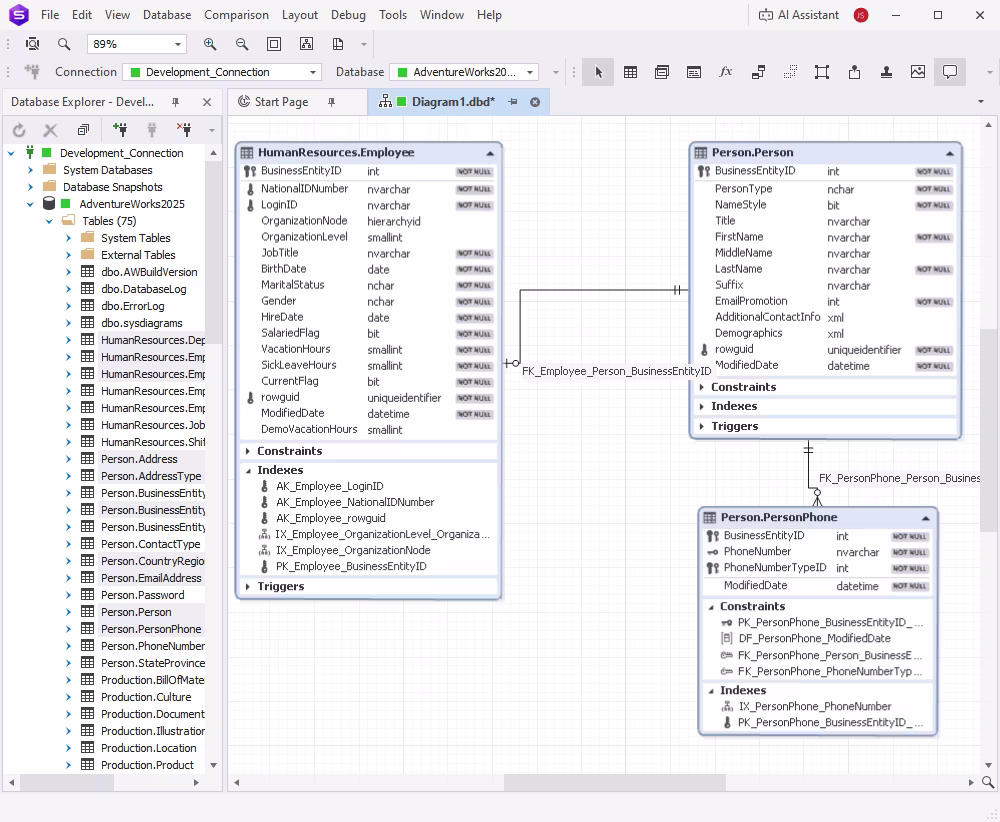This screenshot has width=1000, height=822.
Task: Select AK_Employee_LoginID index row
Action: click(329, 486)
